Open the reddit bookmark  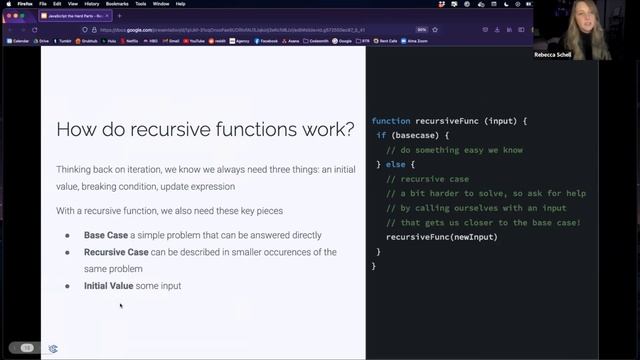point(217,41)
